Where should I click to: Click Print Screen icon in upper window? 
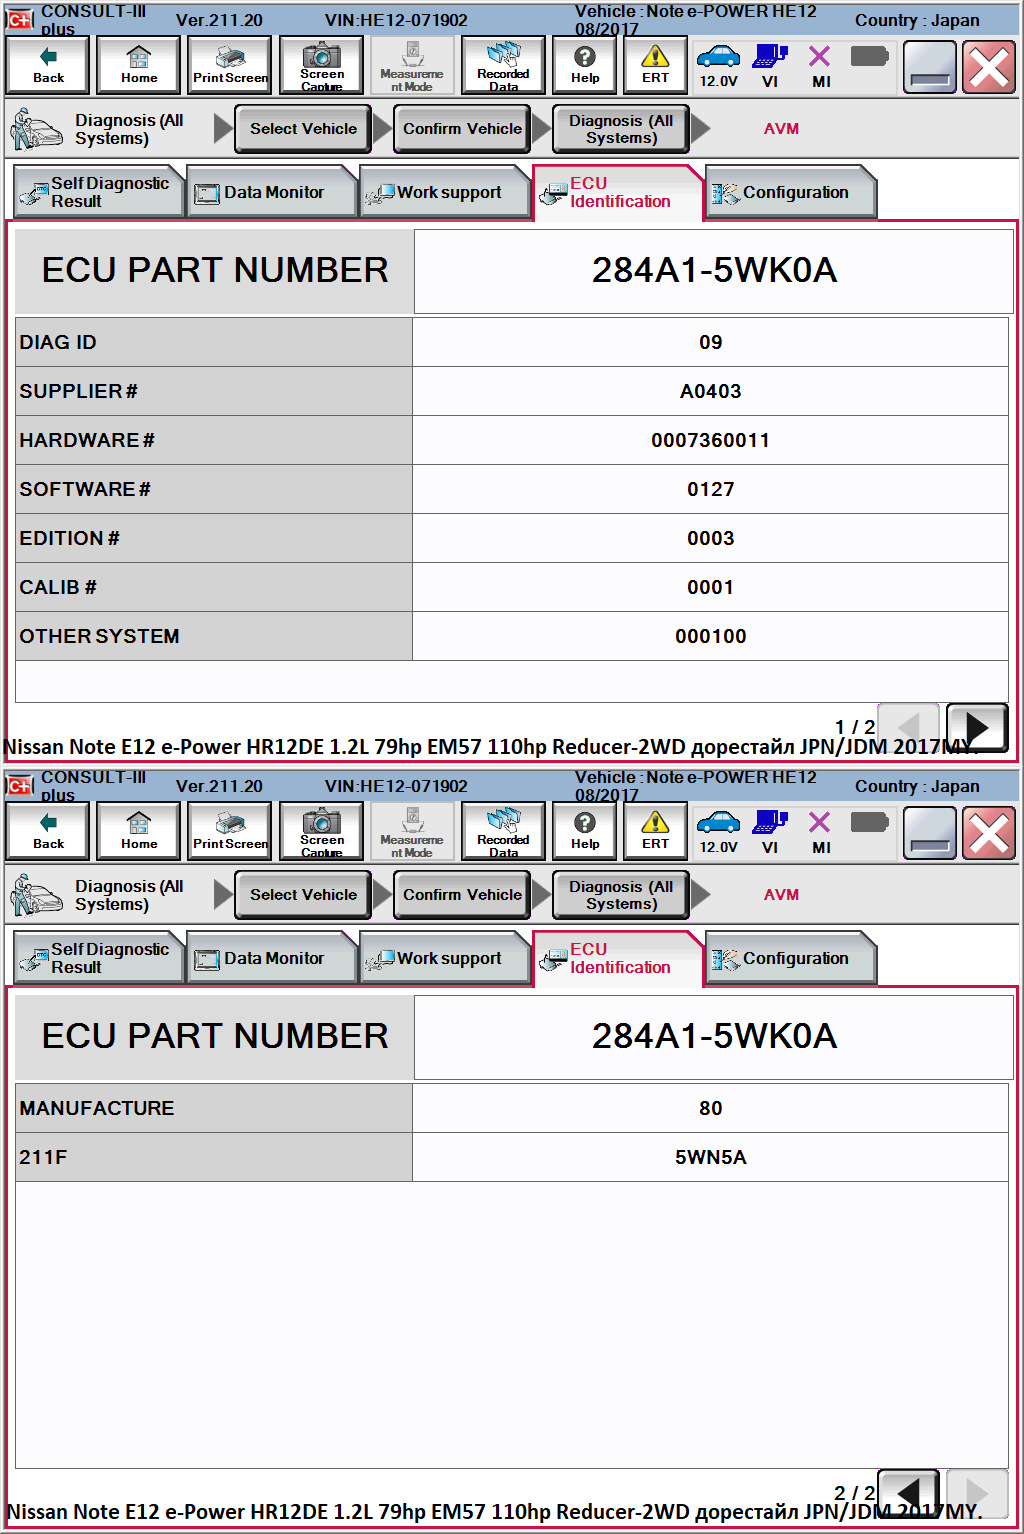coord(230,65)
